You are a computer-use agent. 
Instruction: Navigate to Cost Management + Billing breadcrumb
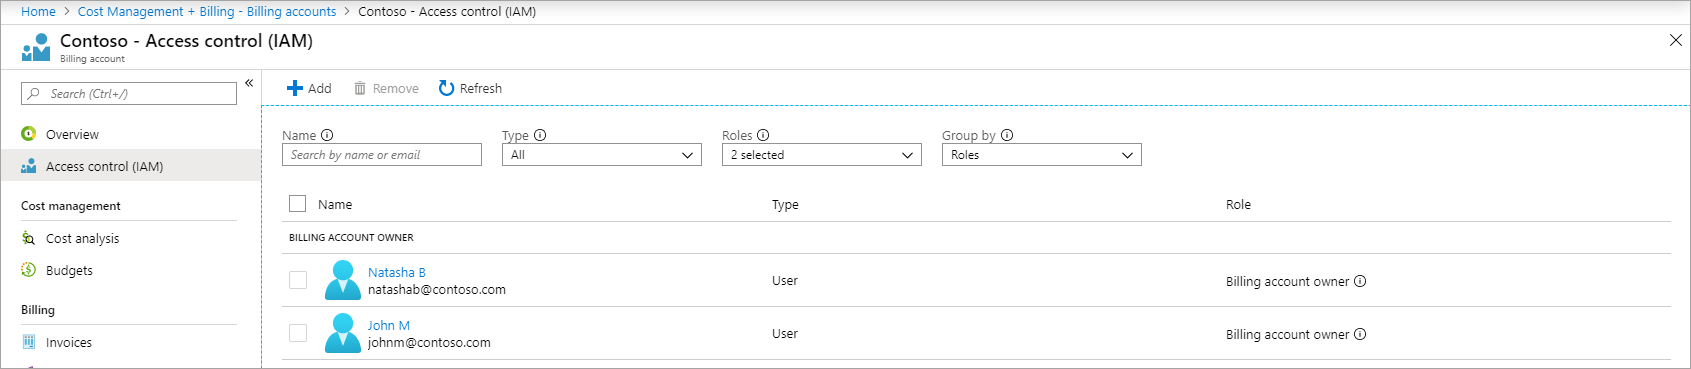coord(156,11)
